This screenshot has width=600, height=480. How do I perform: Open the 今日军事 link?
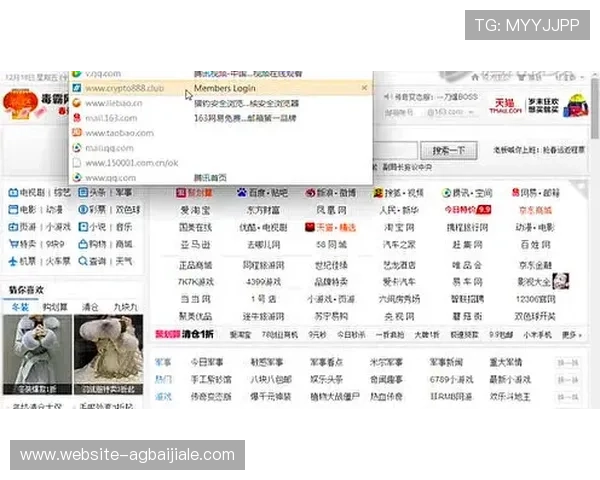pyautogui.click(x=207, y=362)
